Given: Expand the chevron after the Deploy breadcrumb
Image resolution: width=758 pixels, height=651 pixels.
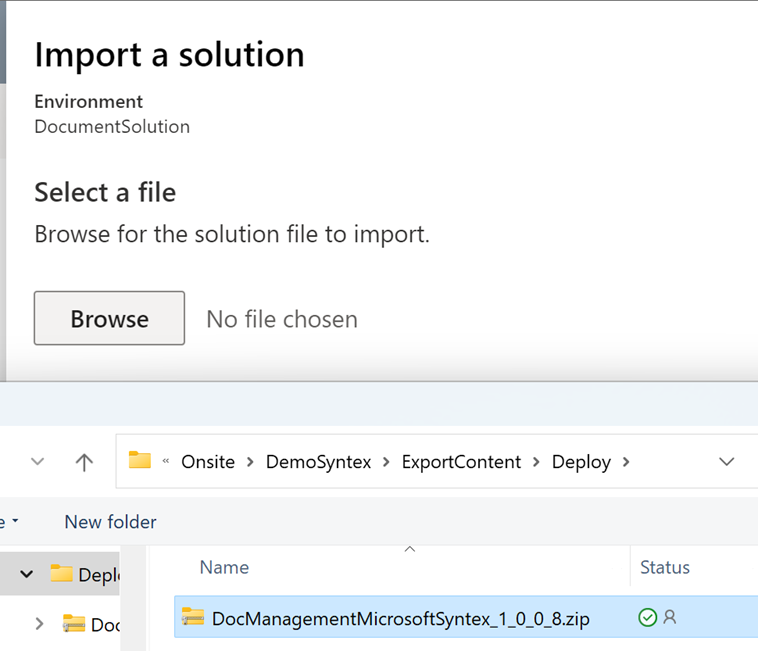Looking at the screenshot, I should click(626, 462).
